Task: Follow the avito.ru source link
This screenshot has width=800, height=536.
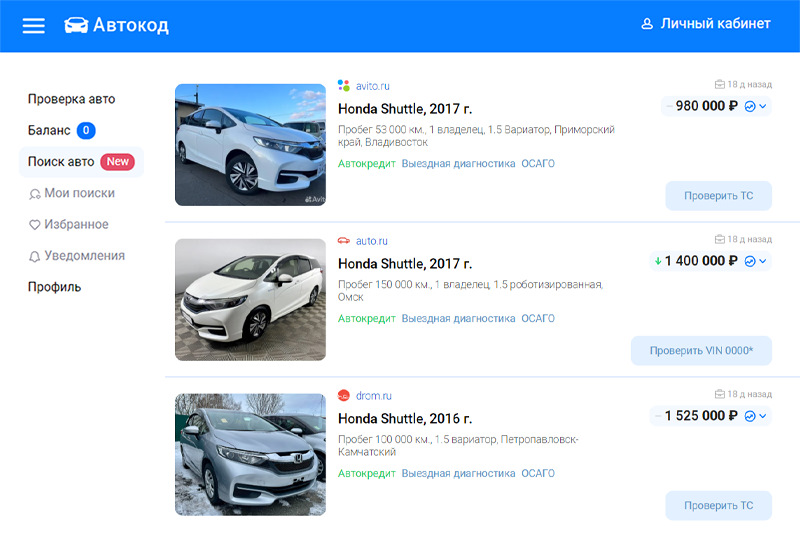Action: pyautogui.click(x=372, y=86)
